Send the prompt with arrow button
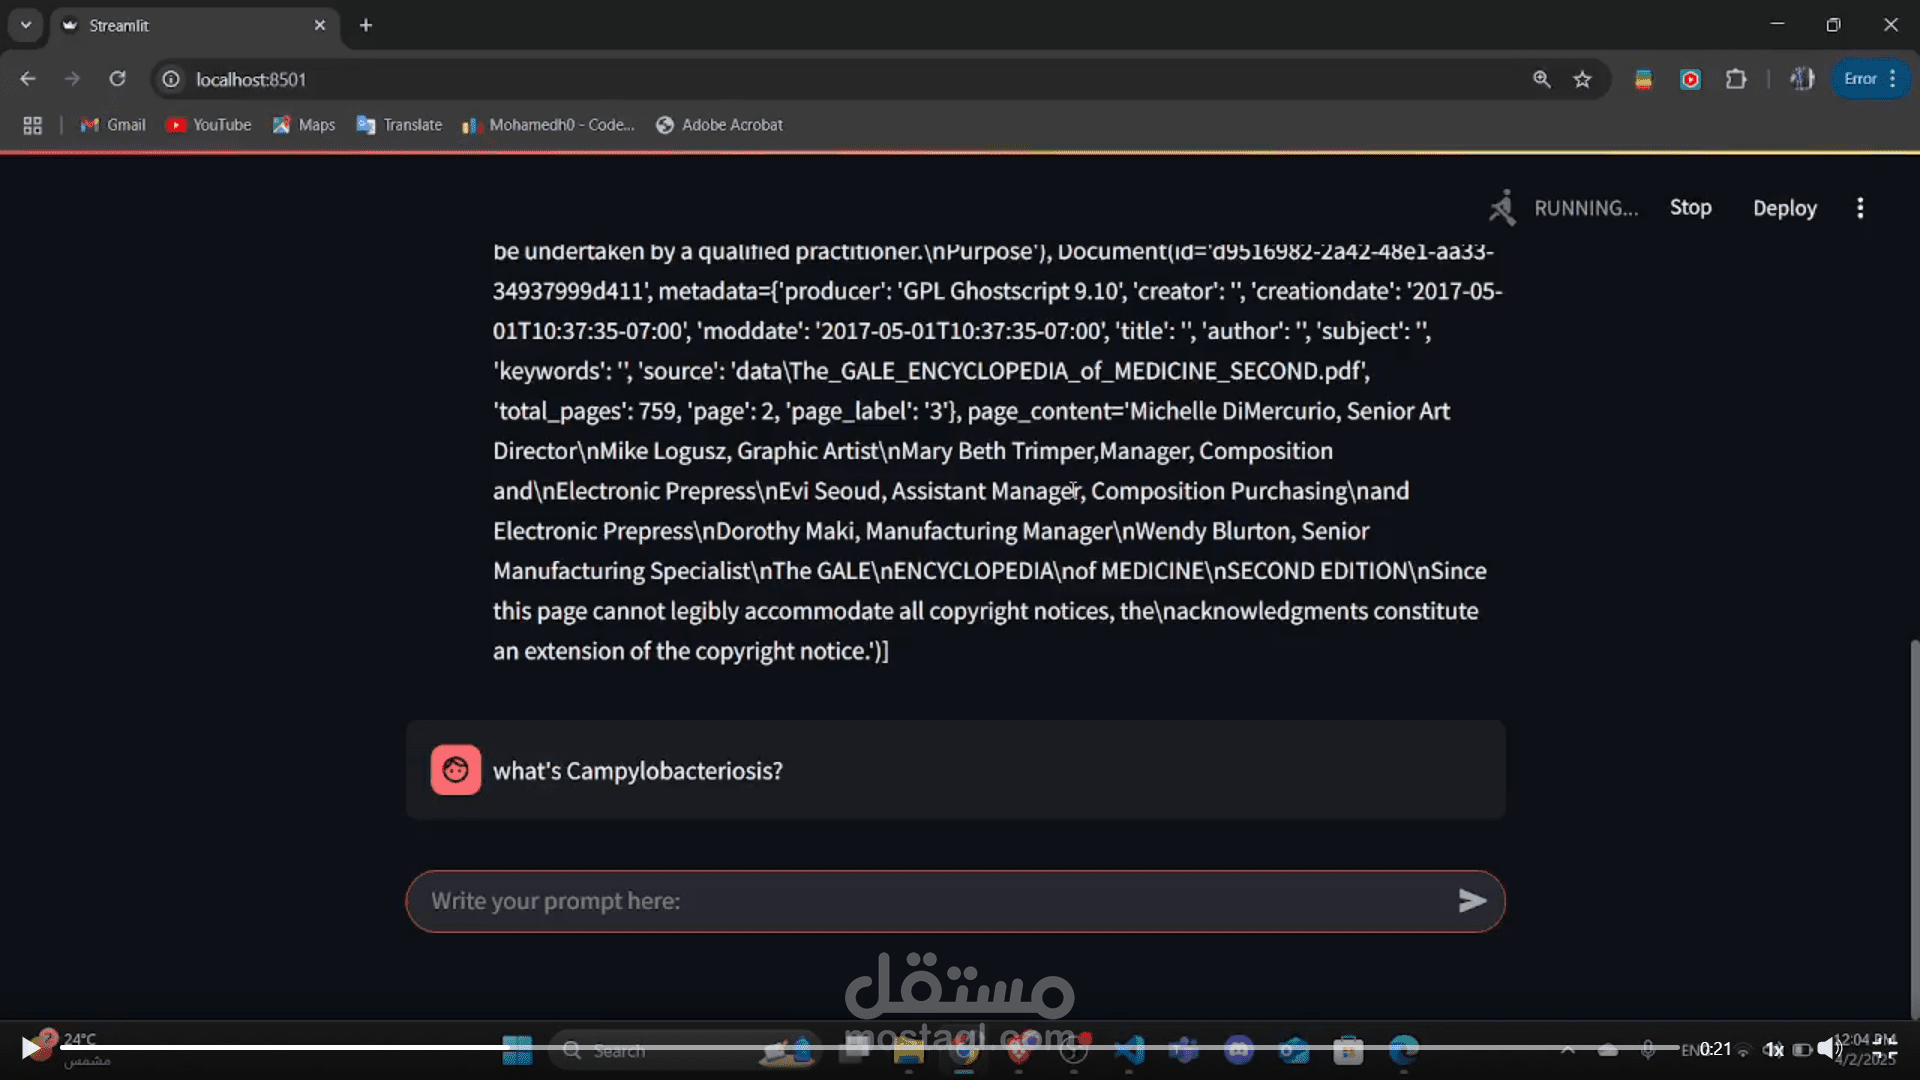 [x=1472, y=901]
